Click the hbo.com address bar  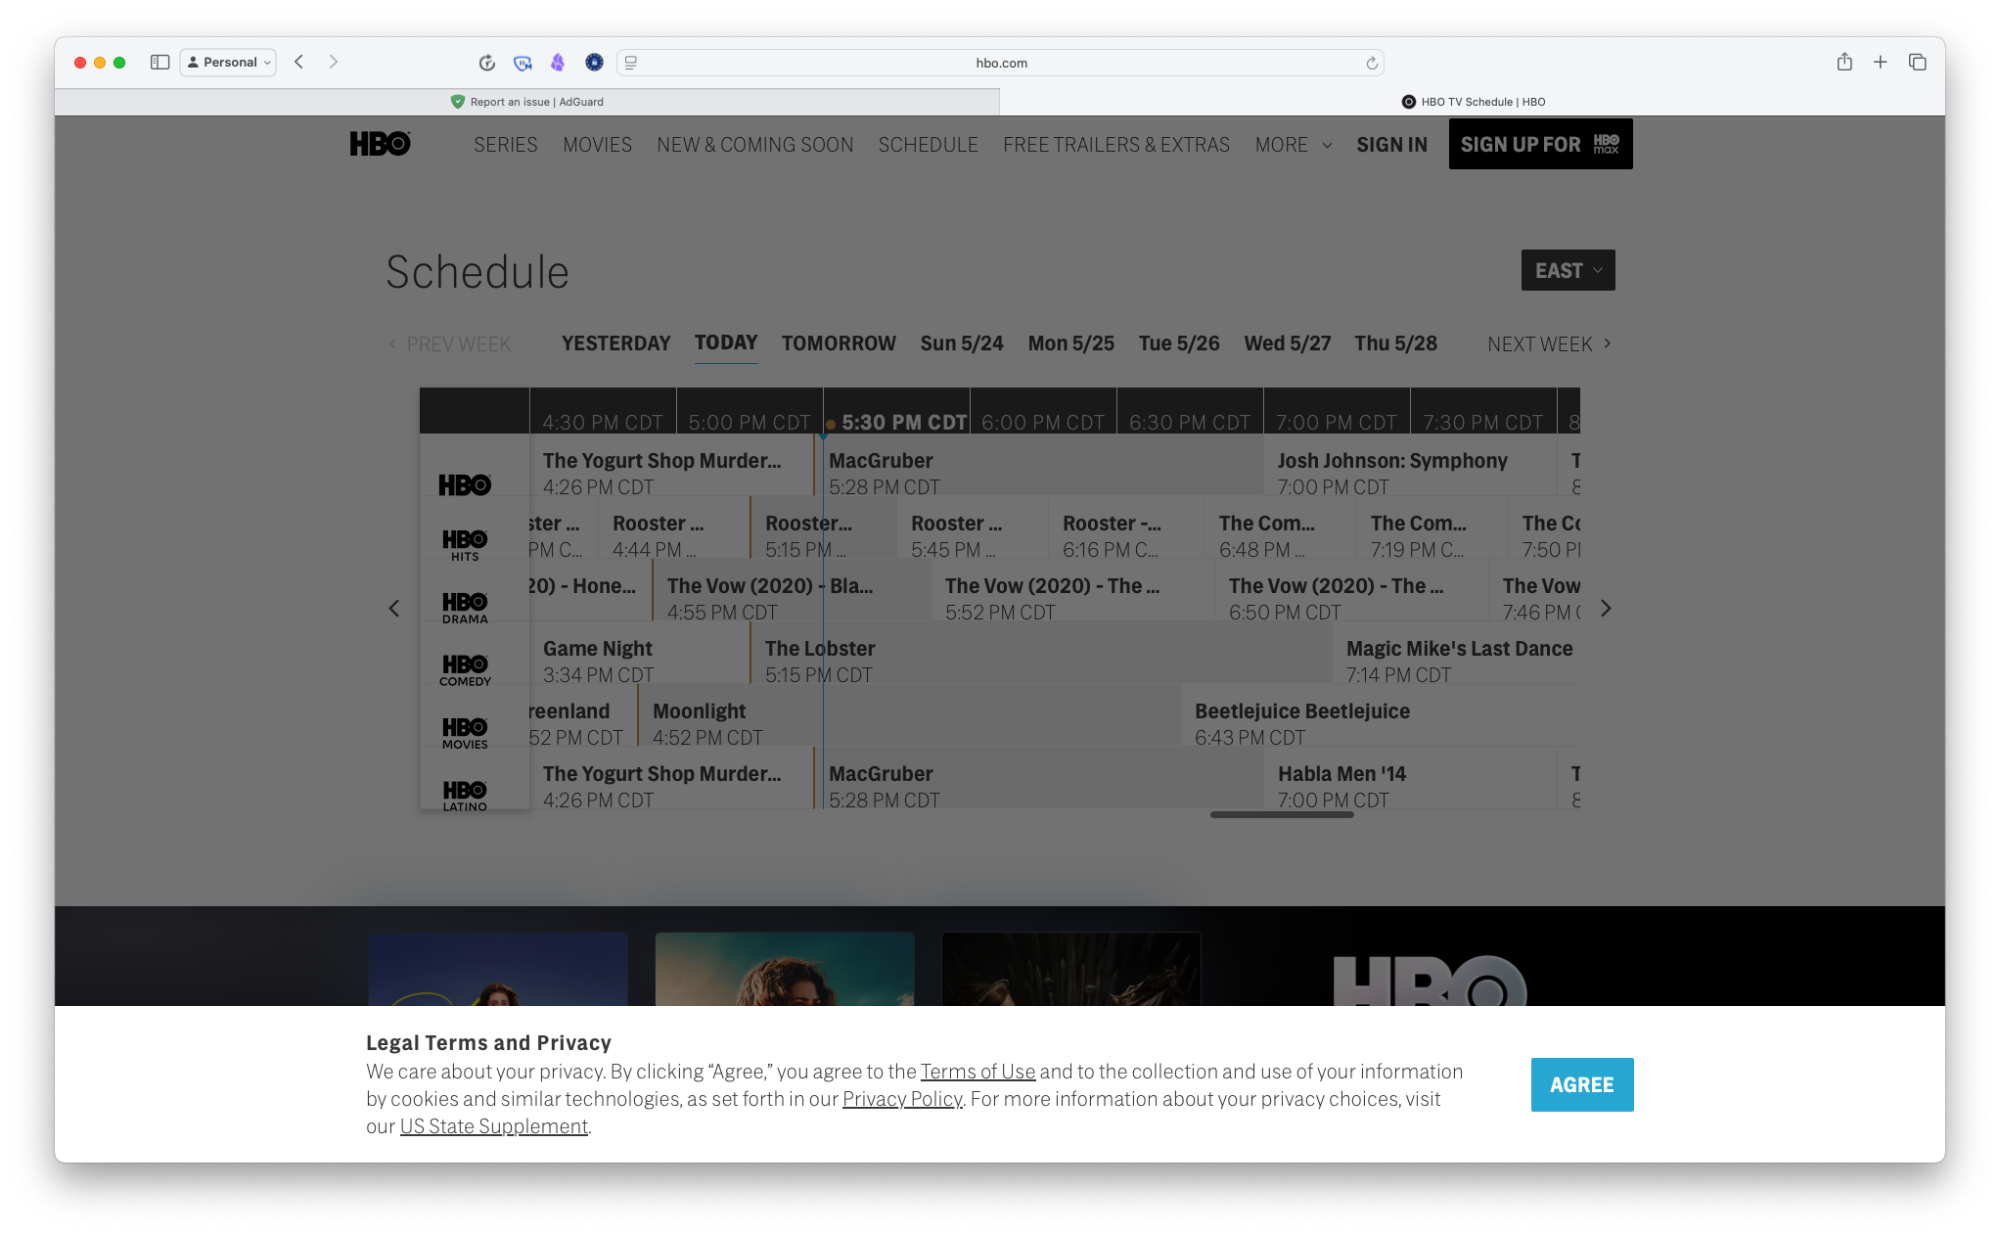pos(1000,62)
